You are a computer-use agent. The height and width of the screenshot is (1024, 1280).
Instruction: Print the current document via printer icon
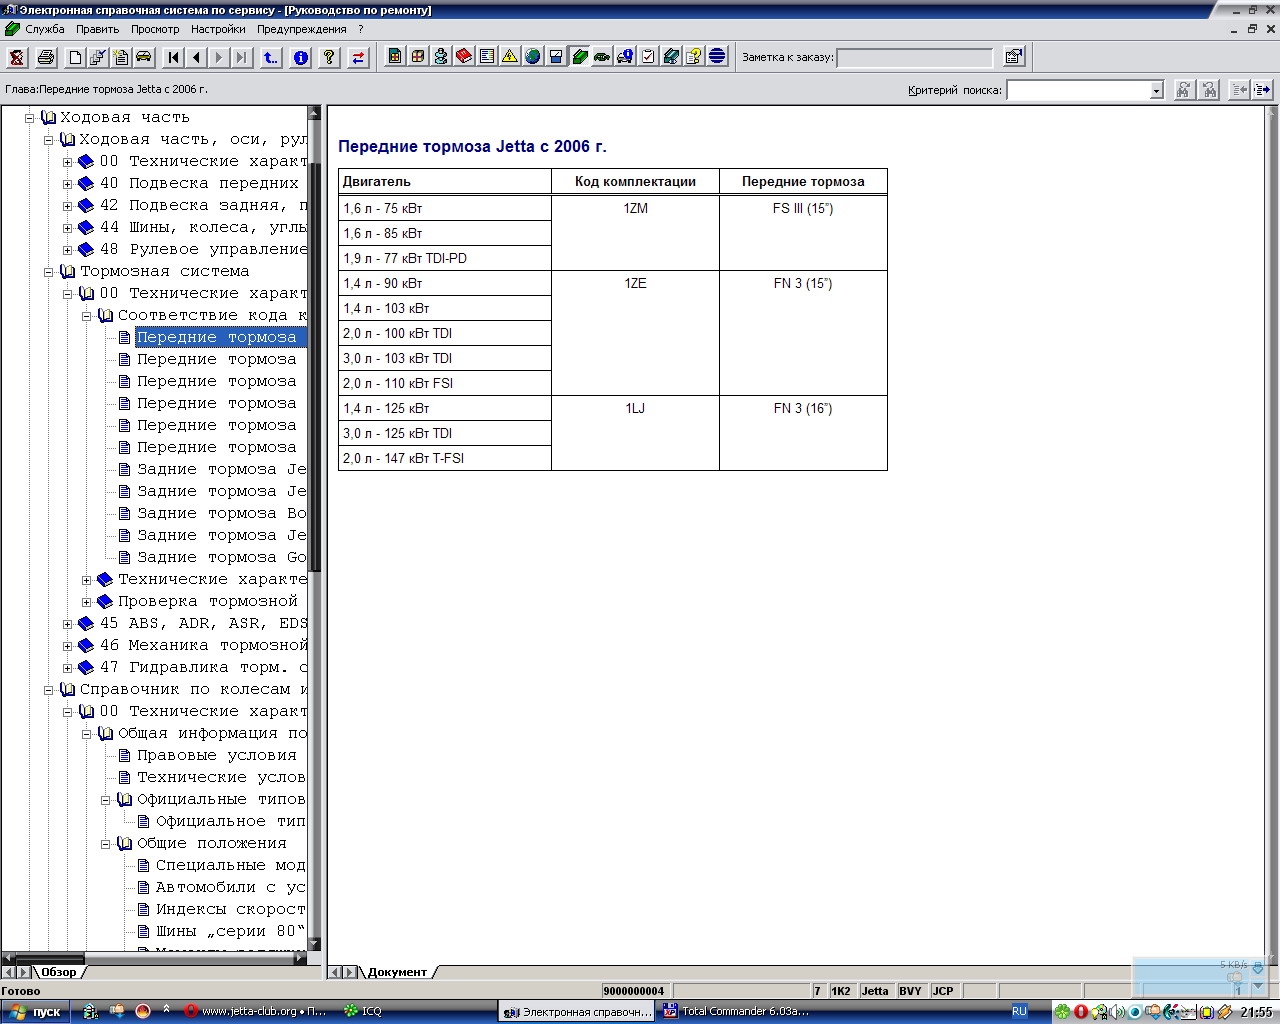[45, 57]
